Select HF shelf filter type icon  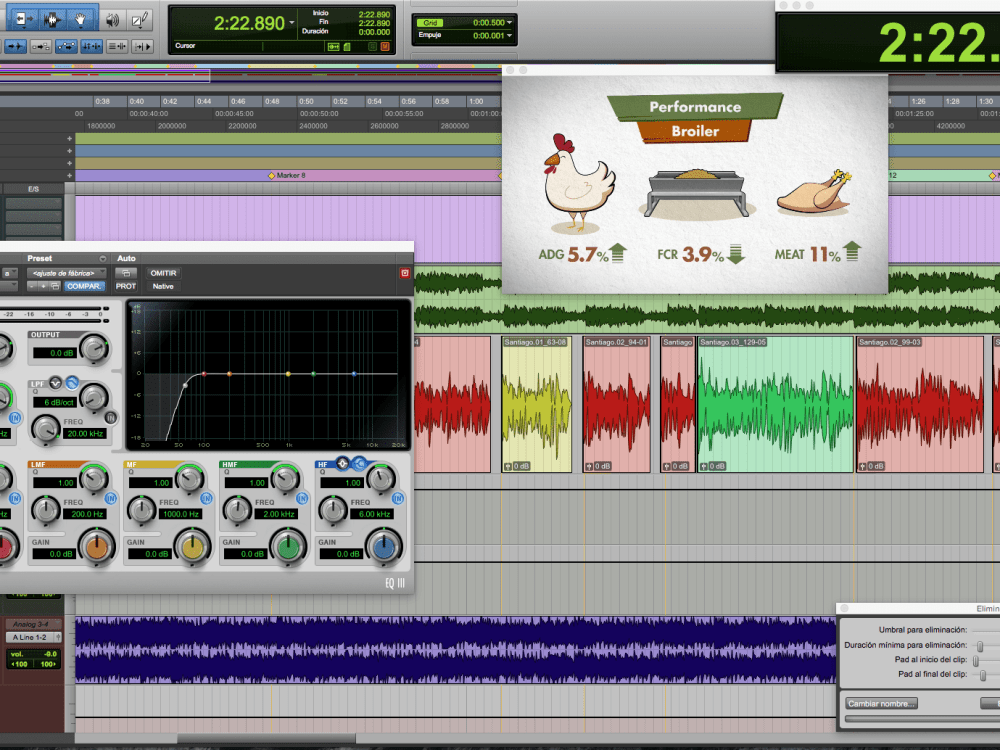[359, 464]
